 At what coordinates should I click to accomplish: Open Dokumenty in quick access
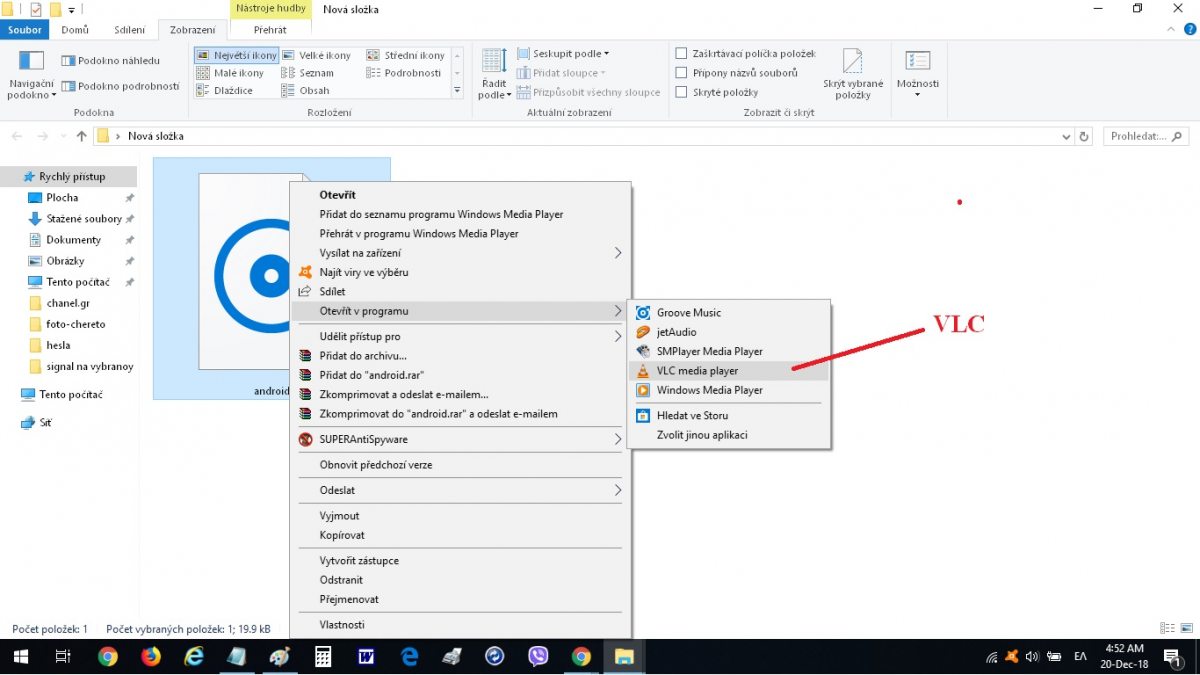[x=73, y=240]
